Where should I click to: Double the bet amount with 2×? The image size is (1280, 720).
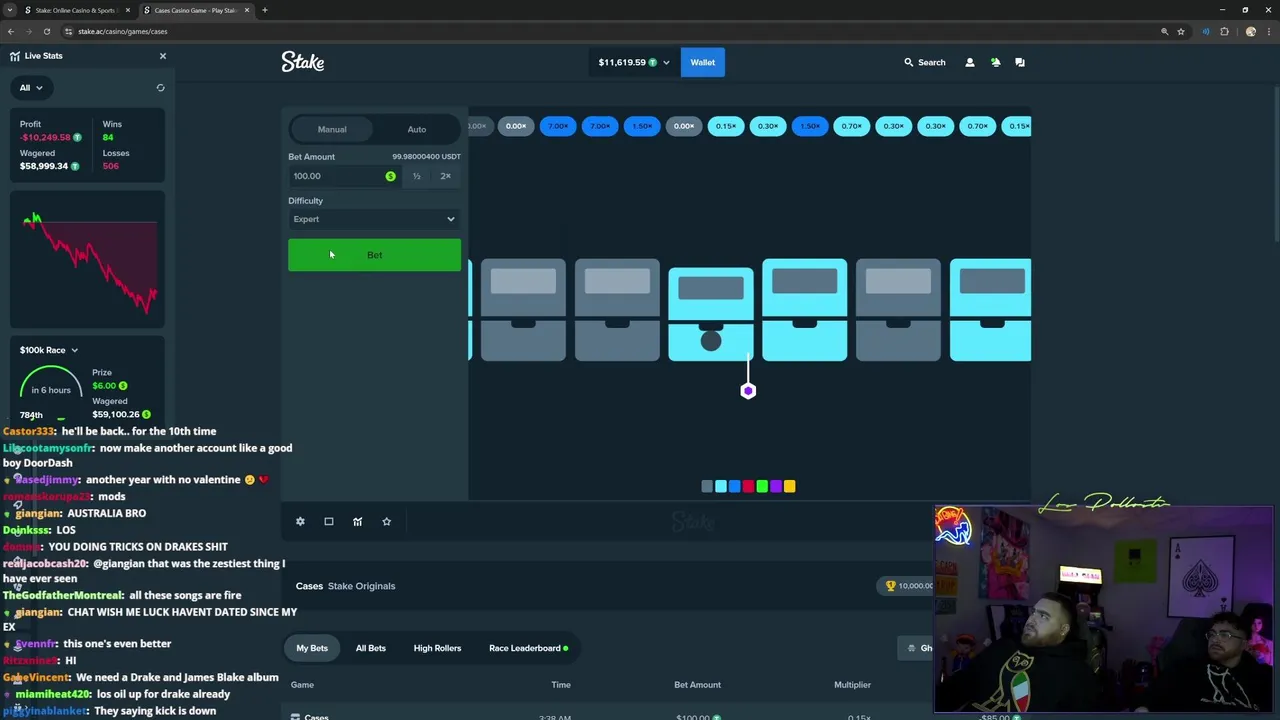pos(445,176)
